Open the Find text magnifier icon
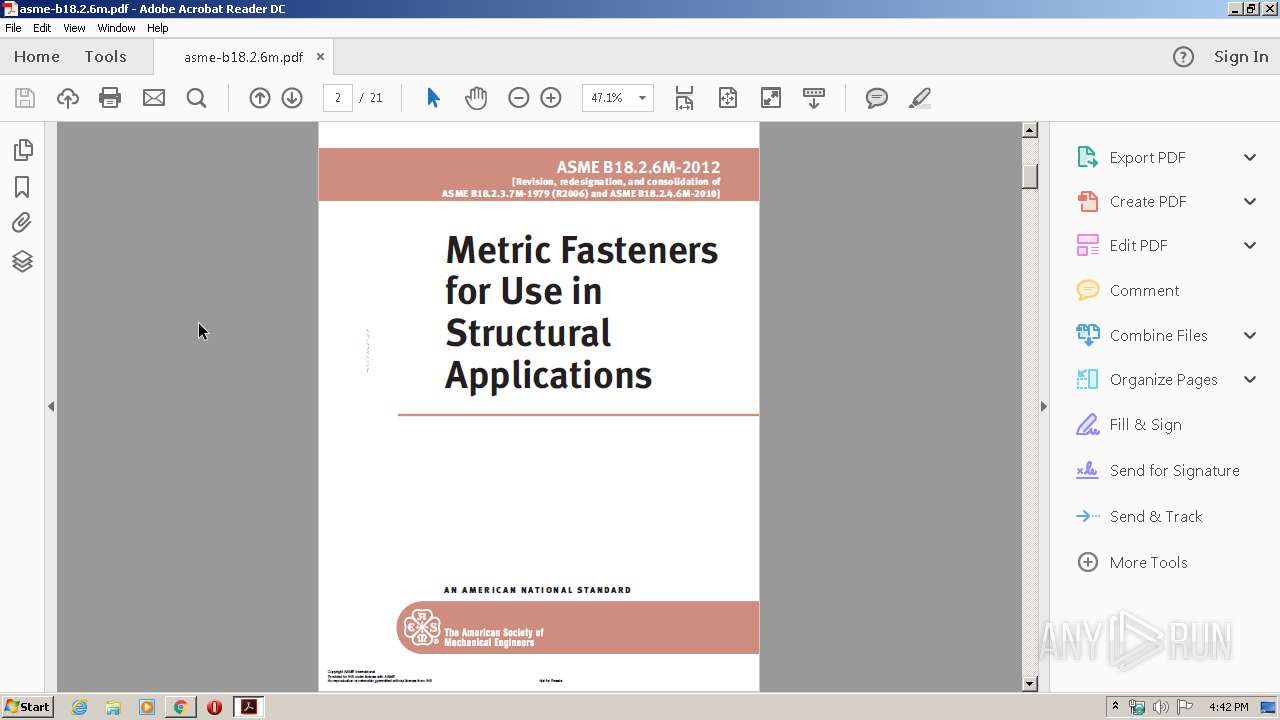The width and height of the screenshot is (1280, 720). [197, 98]
